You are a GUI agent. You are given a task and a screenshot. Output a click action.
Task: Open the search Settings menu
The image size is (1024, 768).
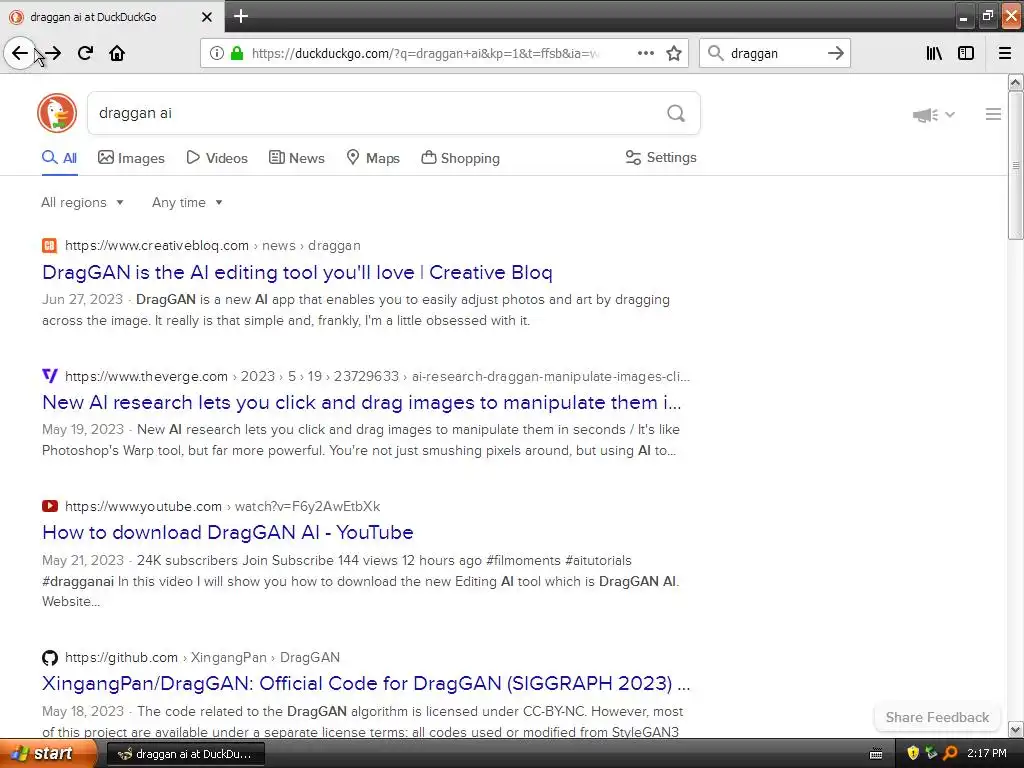pyautogui.click(x=661, y=157)
